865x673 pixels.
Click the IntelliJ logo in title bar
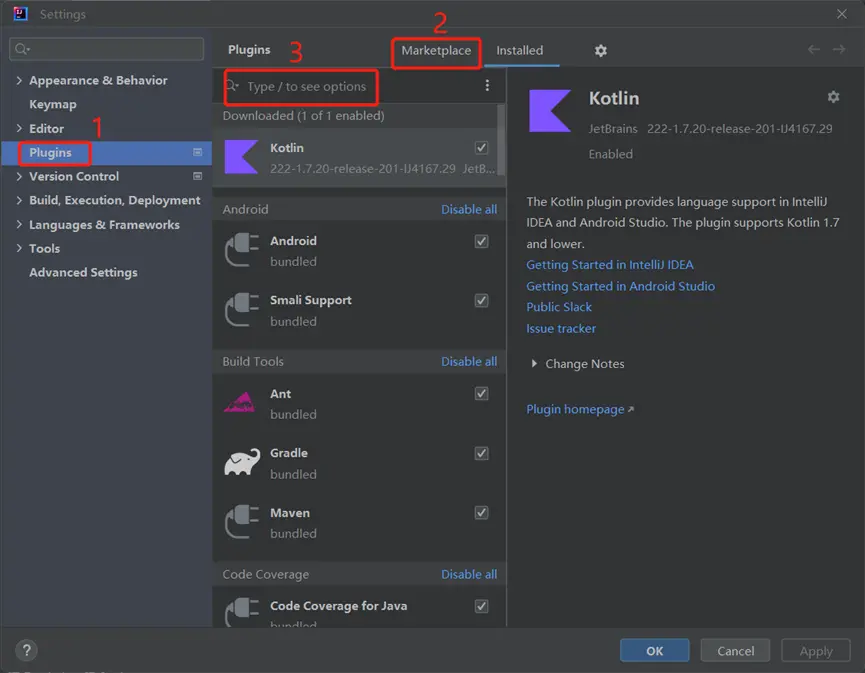click(20, 14)
